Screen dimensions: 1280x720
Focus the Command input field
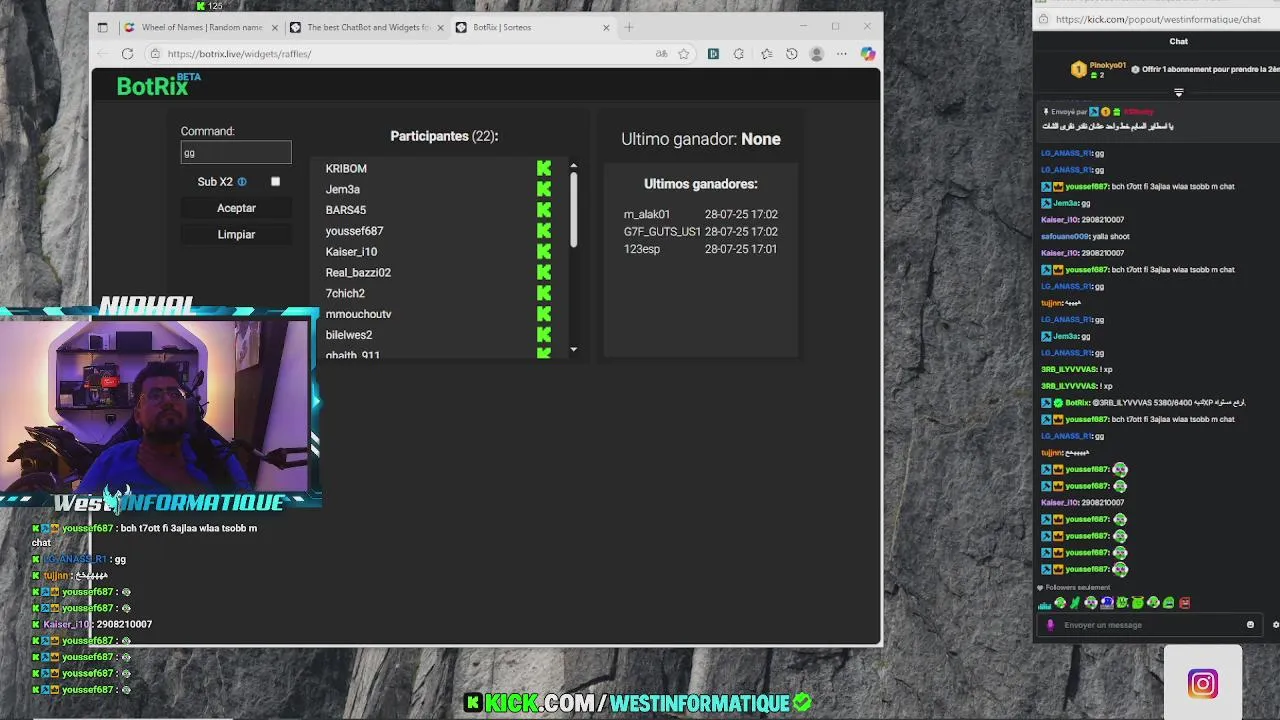point(236,153)
